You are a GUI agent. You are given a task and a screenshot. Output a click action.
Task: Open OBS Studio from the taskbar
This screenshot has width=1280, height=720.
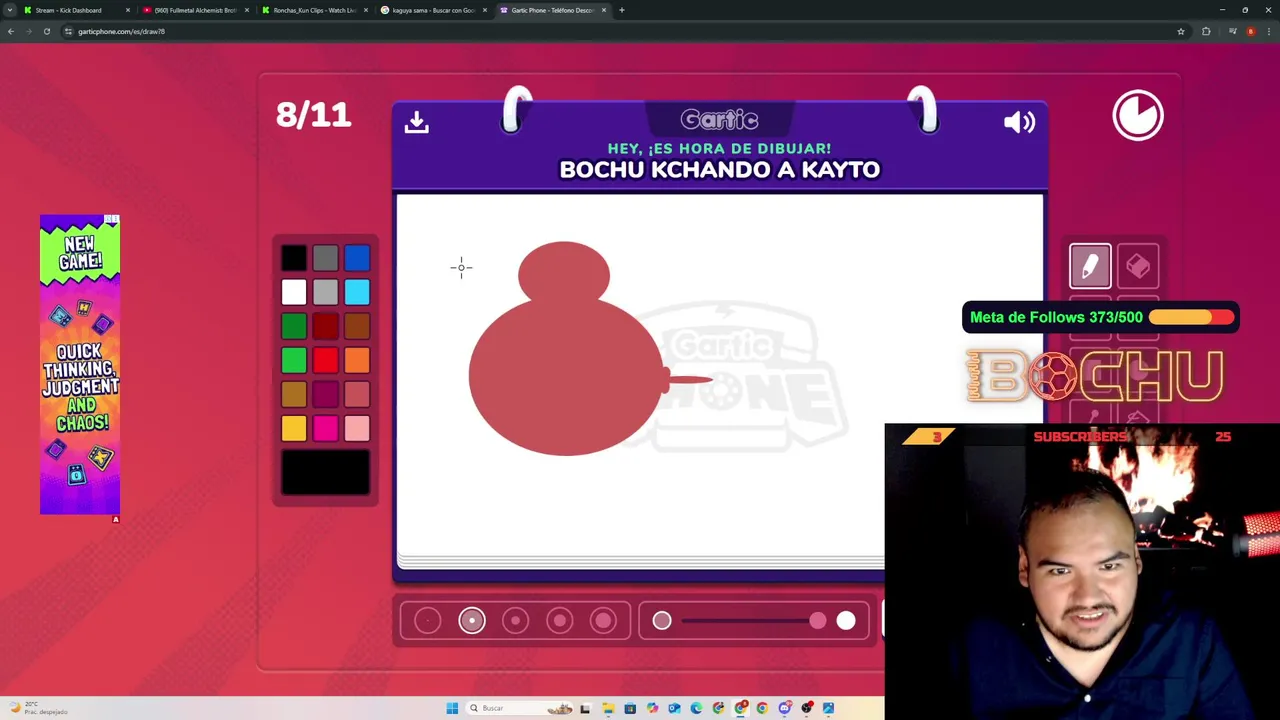807,708
